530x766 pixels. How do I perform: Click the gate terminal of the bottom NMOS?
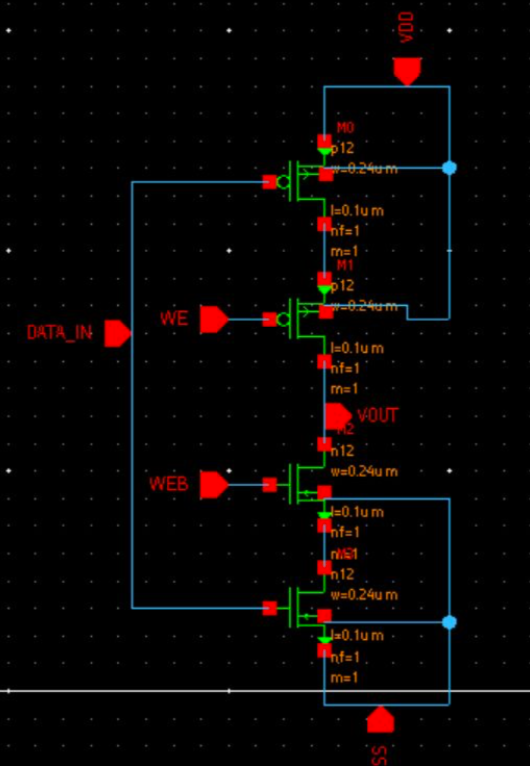[270, 608]
